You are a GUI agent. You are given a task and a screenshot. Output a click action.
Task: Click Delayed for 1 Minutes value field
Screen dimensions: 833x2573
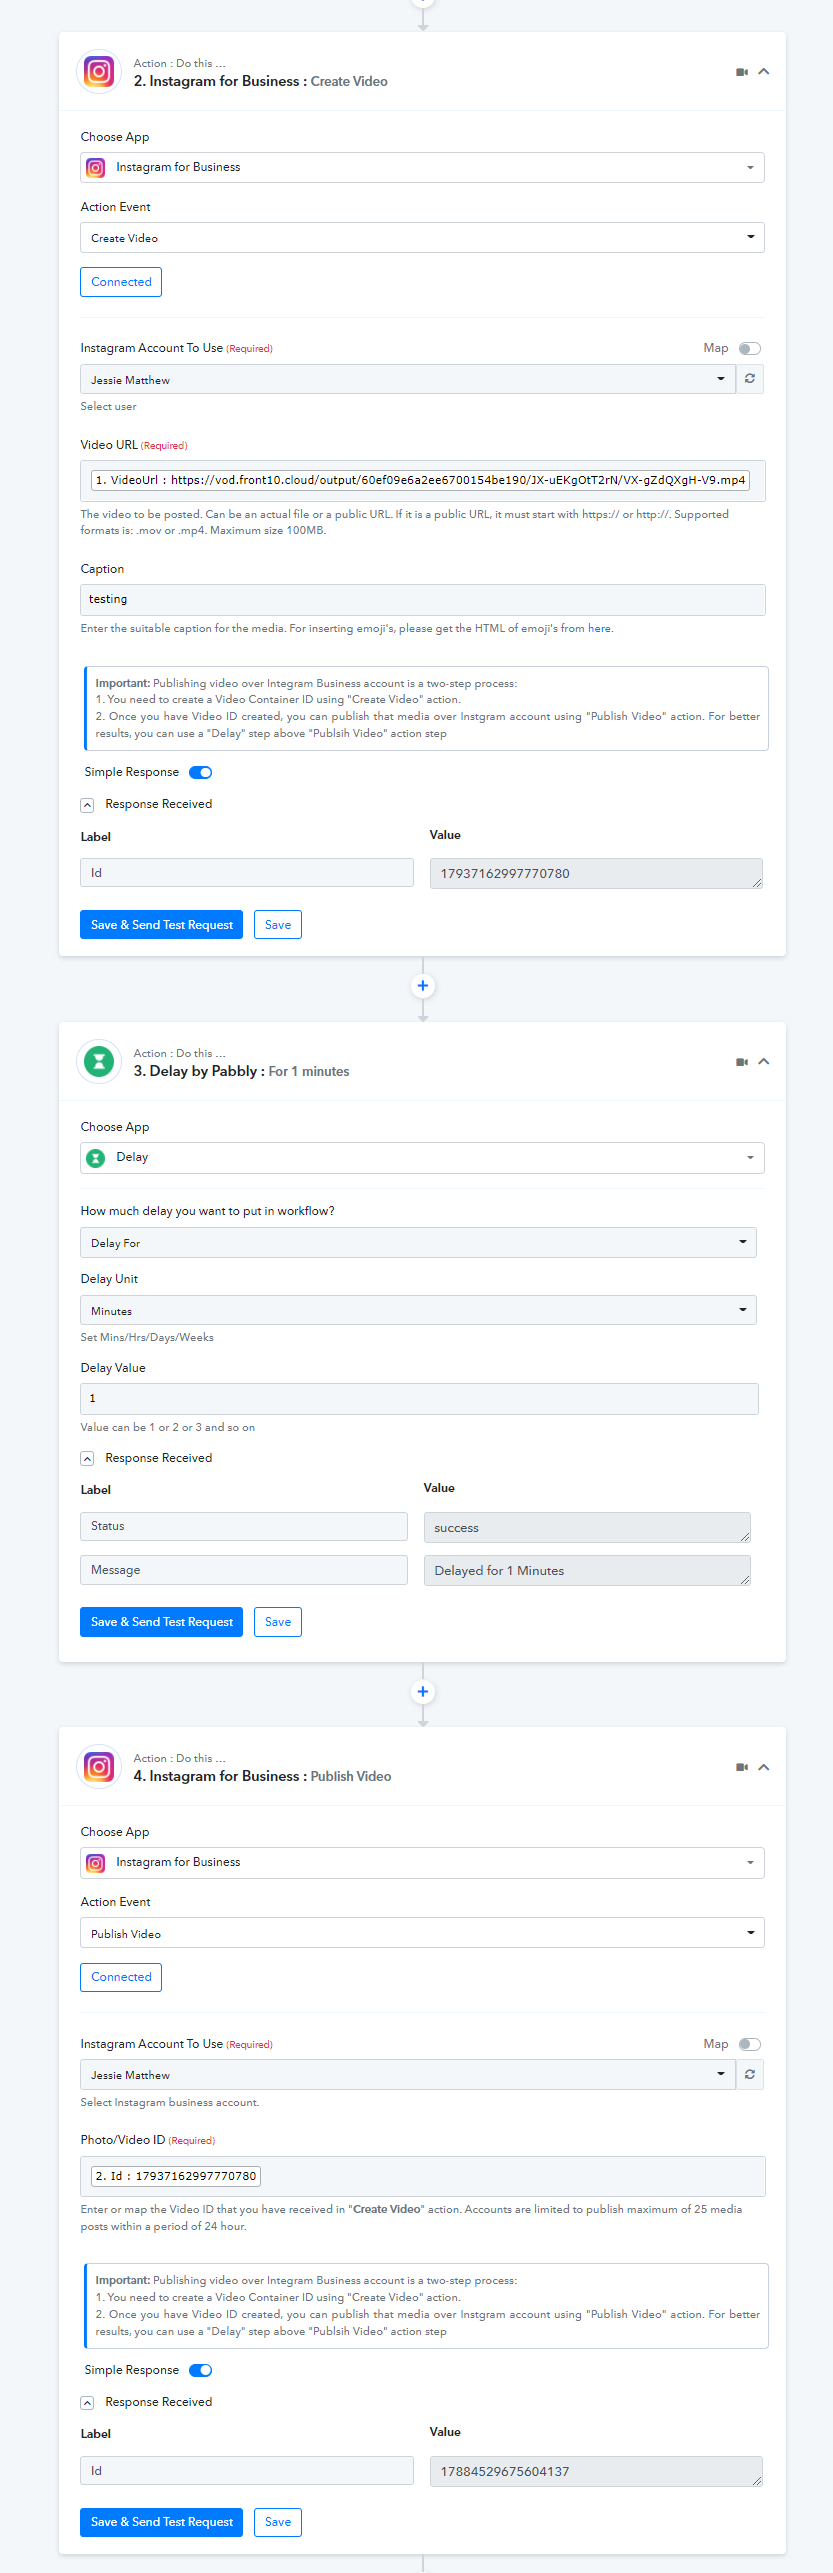click(587, 1570)
